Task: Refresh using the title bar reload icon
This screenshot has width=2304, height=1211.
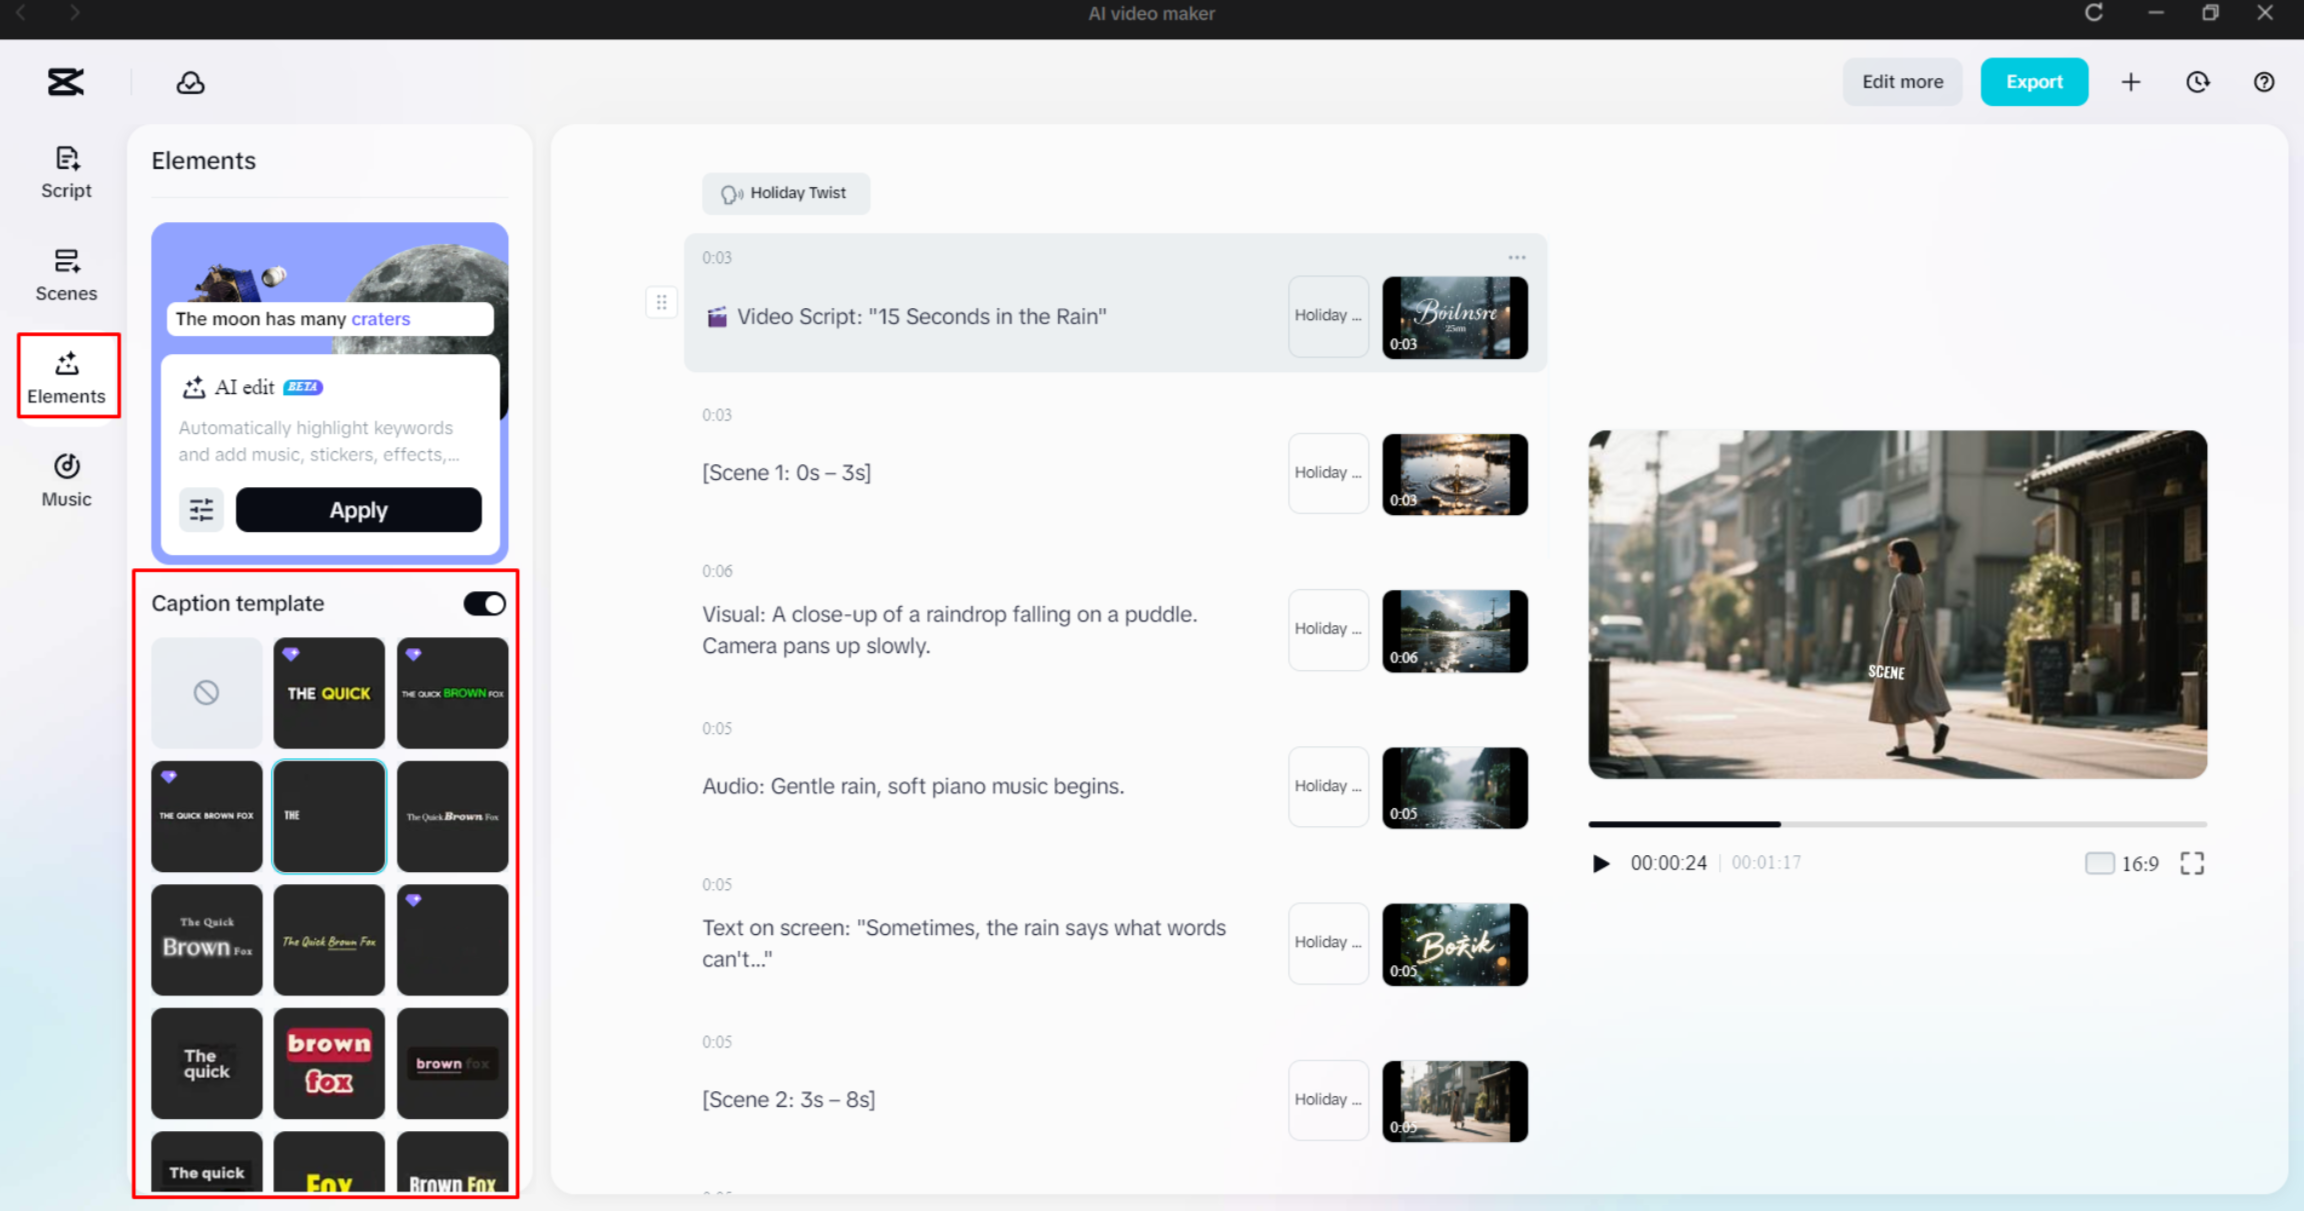Action: click(x=2093, y=13)
